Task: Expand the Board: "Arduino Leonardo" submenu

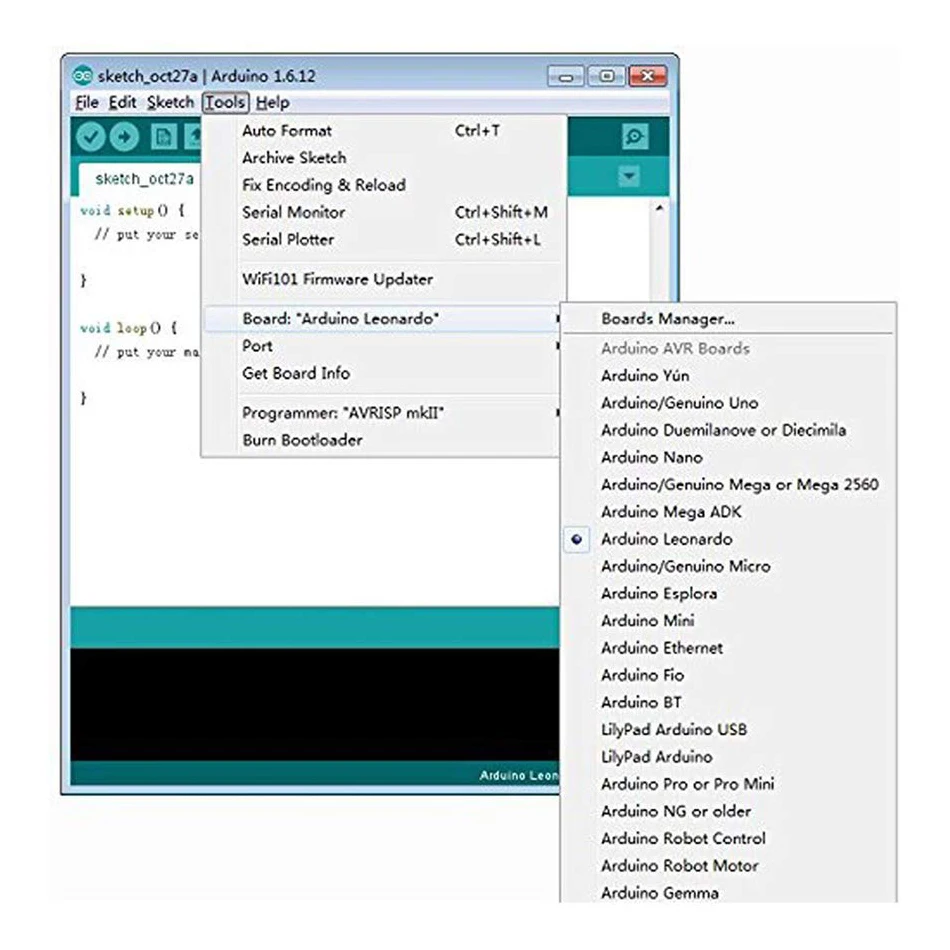Action: 382,319
